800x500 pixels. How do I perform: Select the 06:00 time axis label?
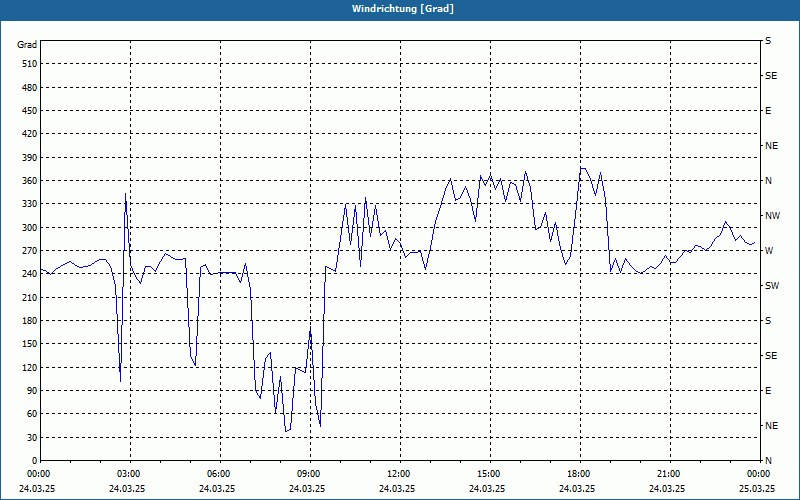pos(218,474)
